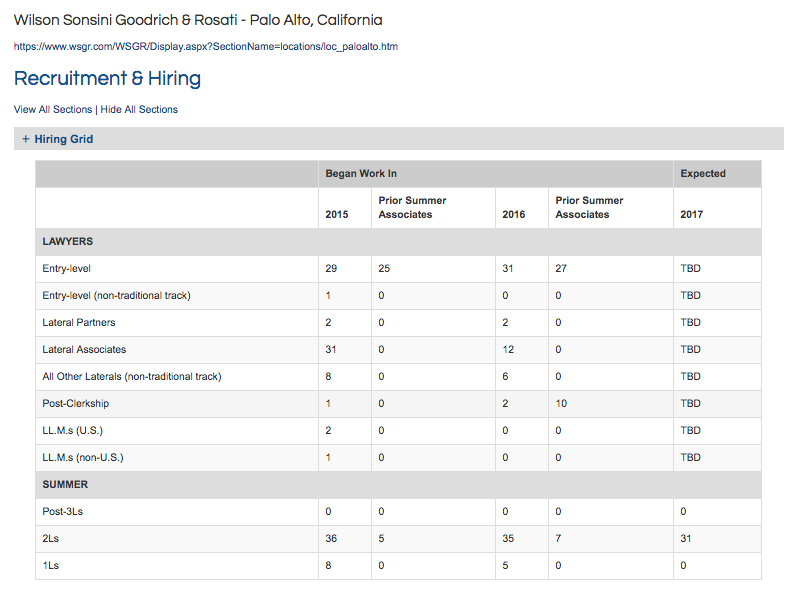The image size is (802, 602).
Task: Click View All Sections link
Action: (53, 109)
